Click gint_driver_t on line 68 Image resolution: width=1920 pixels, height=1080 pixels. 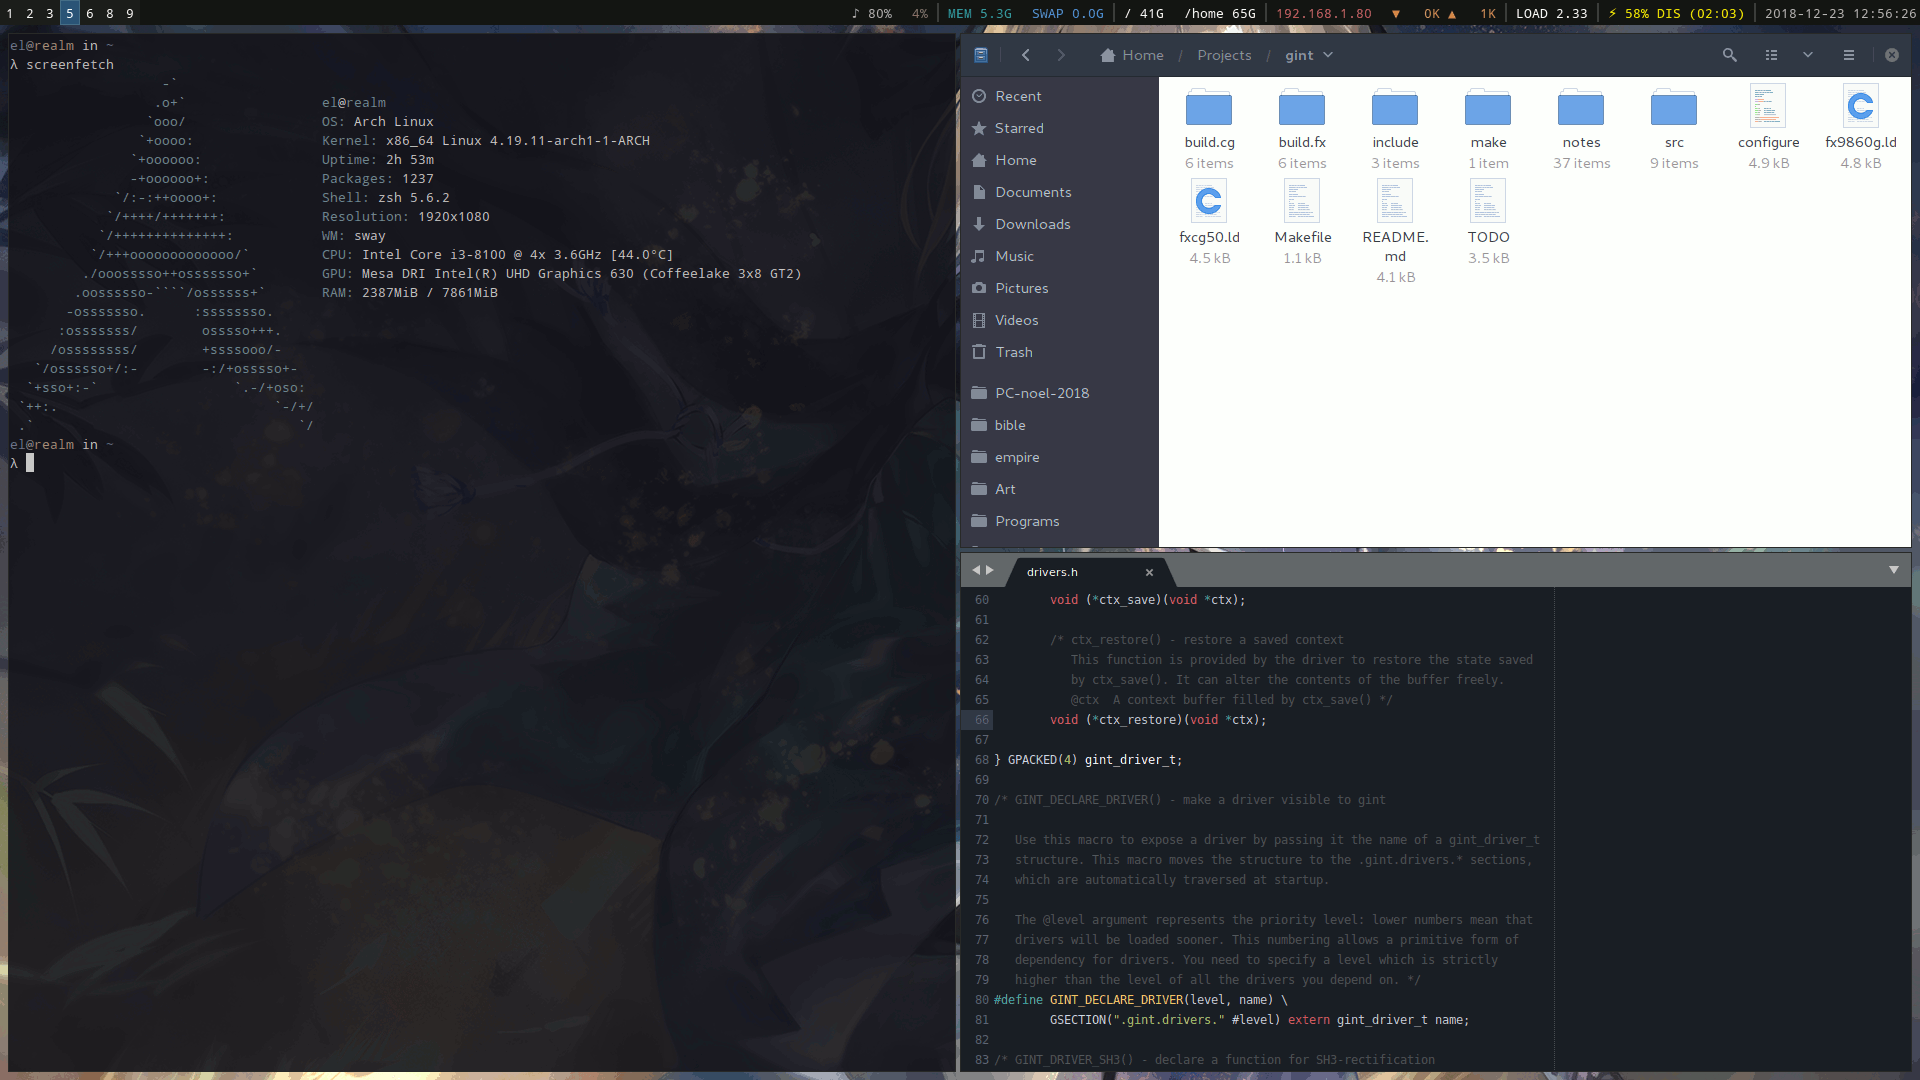[x=1130, y=760]
